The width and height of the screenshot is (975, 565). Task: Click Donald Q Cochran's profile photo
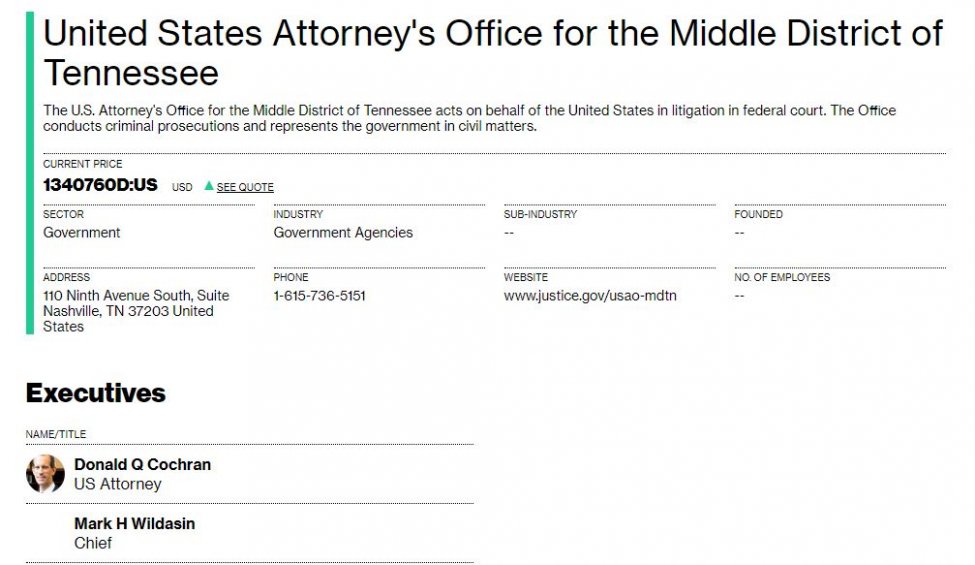point(45,474)
